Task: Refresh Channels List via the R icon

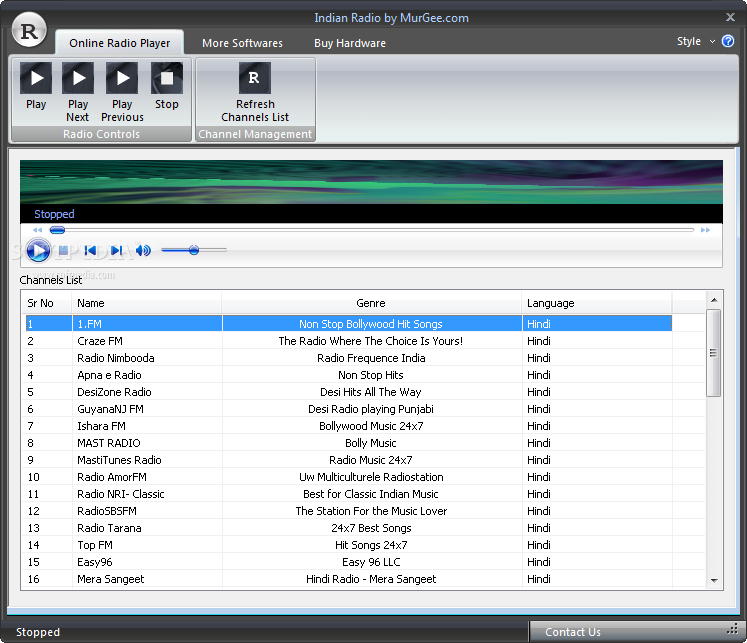Action: tap(255, 78)
